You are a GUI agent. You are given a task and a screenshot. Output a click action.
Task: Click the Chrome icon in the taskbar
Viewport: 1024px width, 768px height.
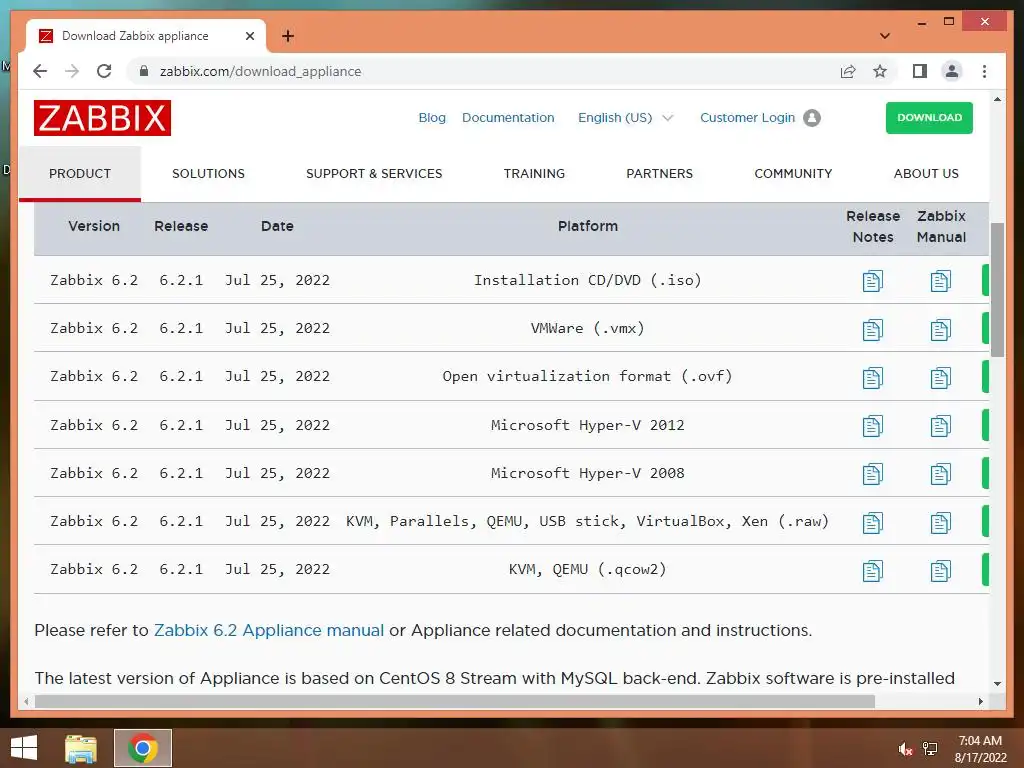[x=143, y=748]
